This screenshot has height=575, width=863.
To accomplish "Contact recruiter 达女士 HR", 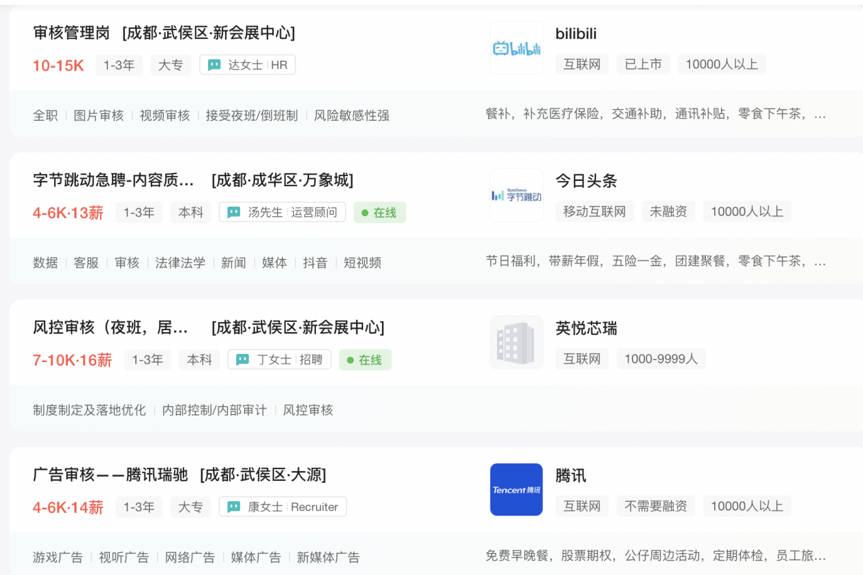I will tap(248, 65).
